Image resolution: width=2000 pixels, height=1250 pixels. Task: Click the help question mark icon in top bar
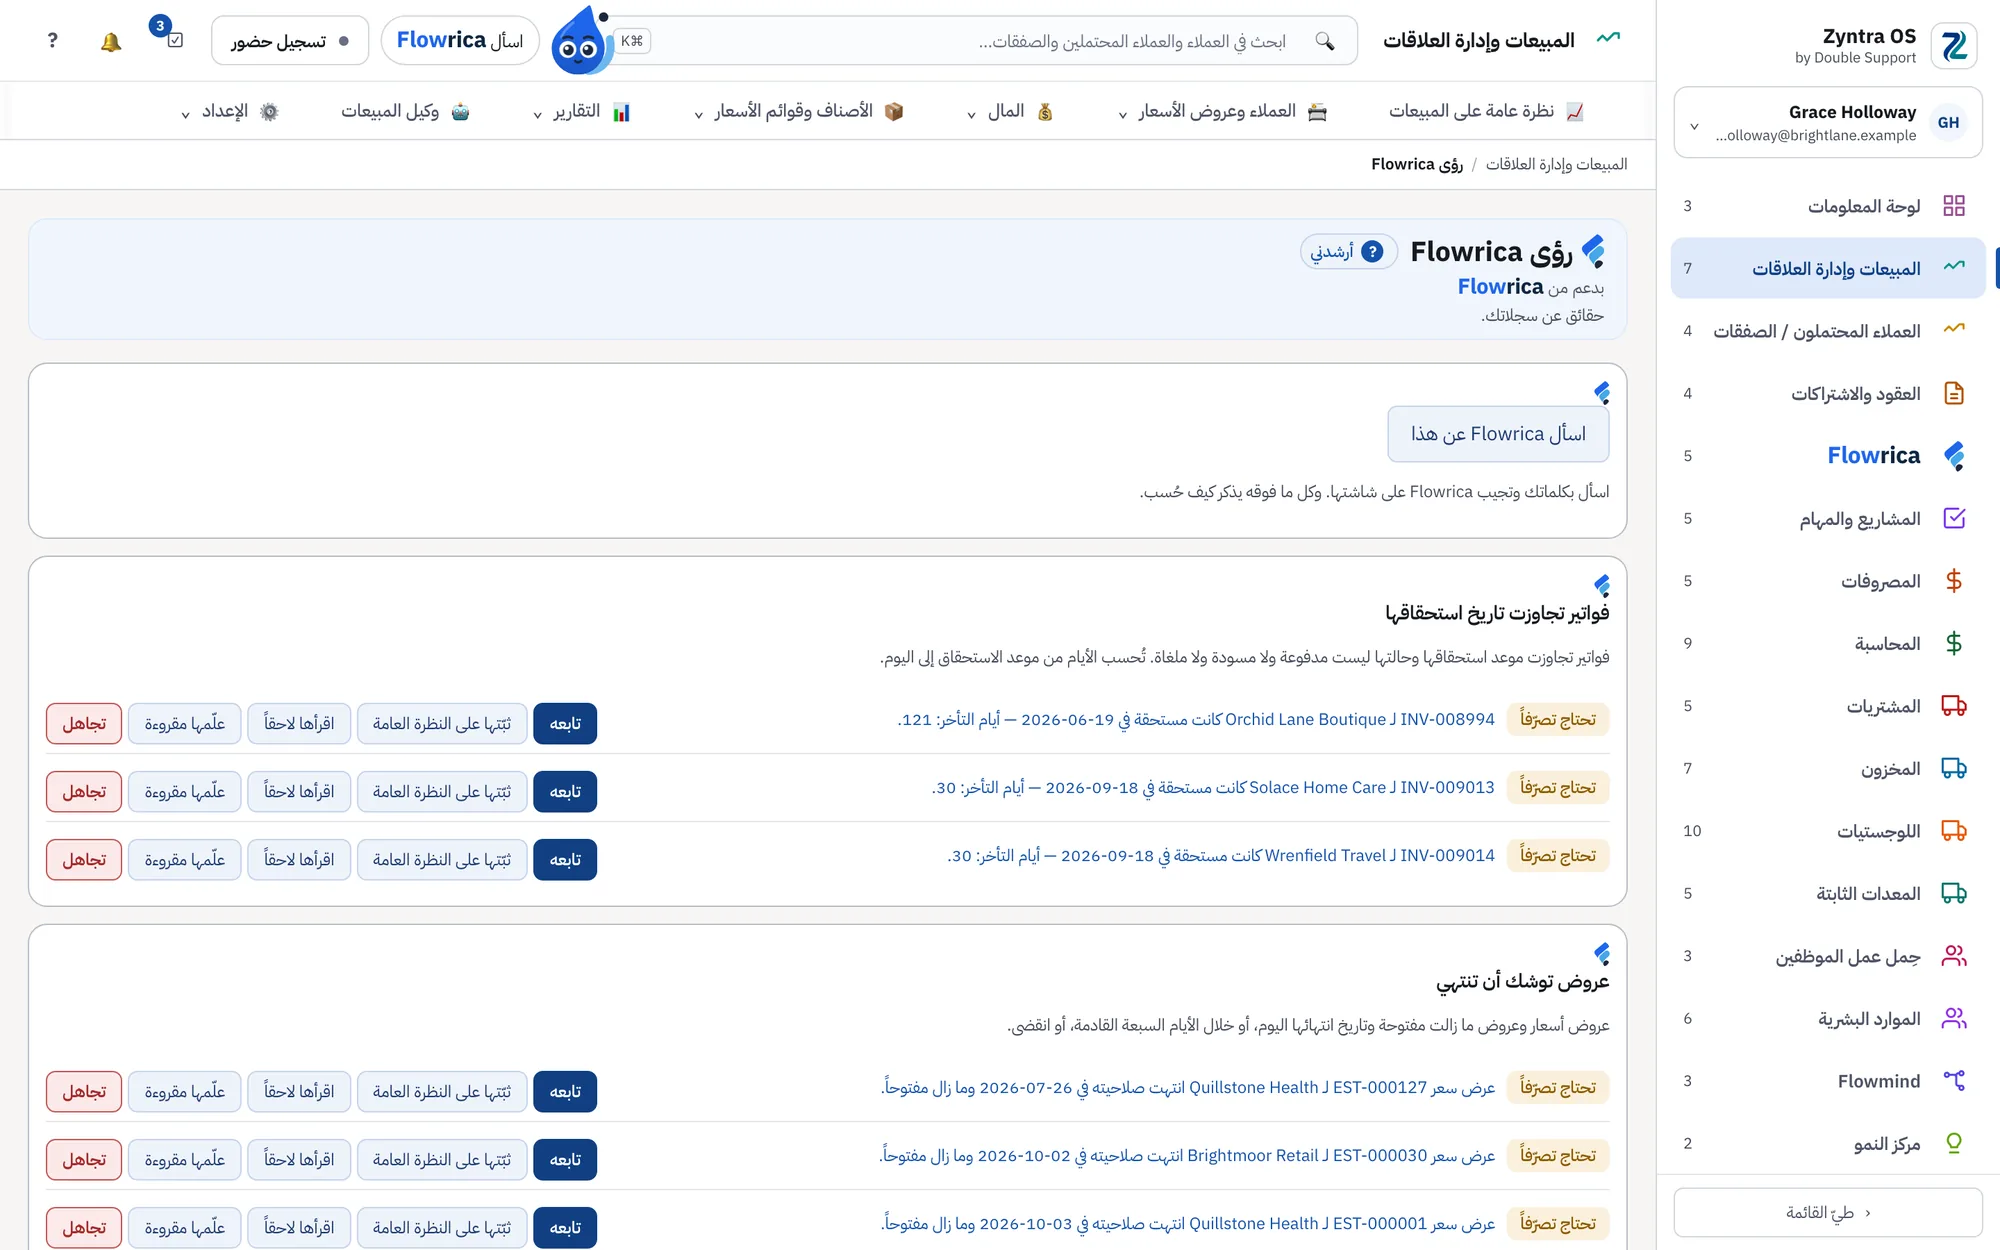[x=53, y=40]
